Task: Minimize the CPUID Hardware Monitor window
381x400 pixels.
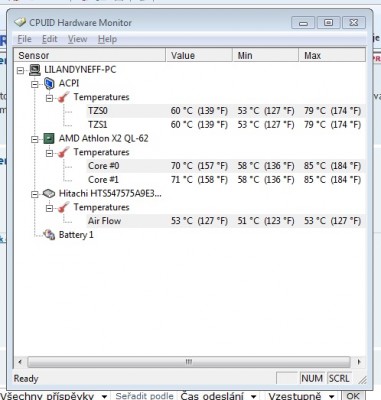Action: click(303, 23)
